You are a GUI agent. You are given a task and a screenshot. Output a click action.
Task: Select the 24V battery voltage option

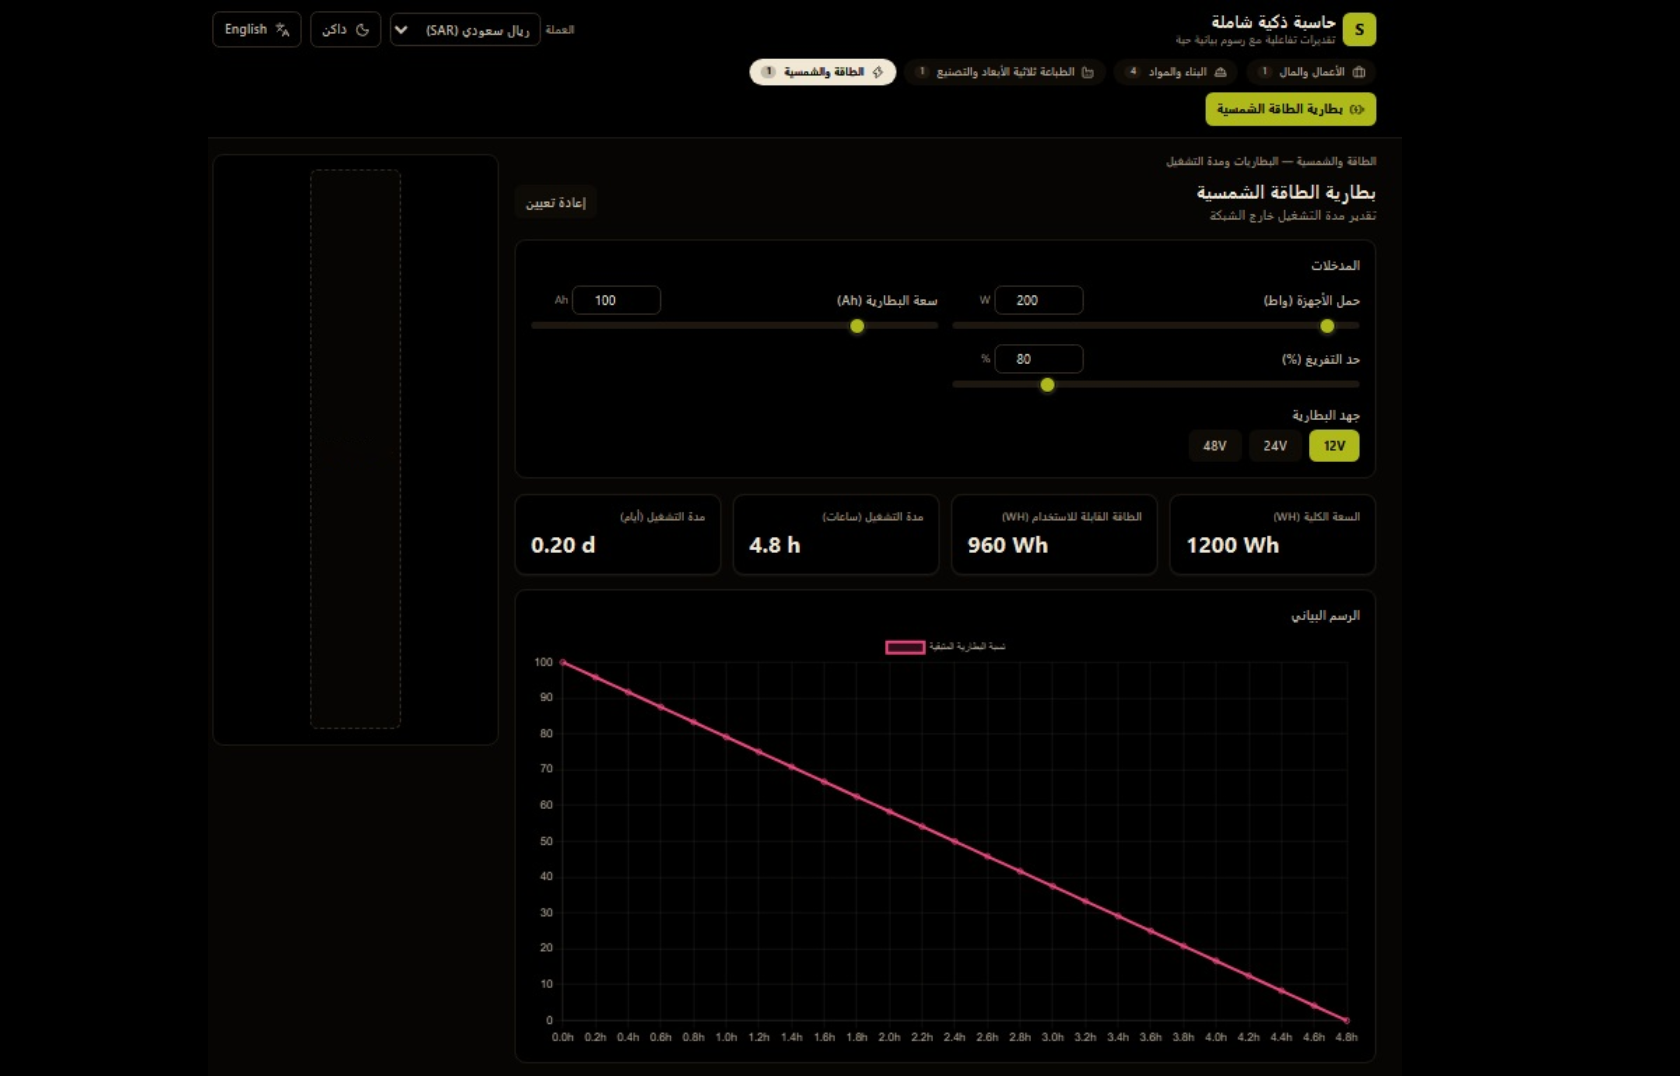tap(1275, 446)
